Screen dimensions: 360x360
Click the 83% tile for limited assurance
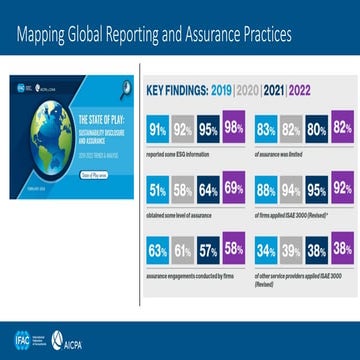tap(266, 129)
